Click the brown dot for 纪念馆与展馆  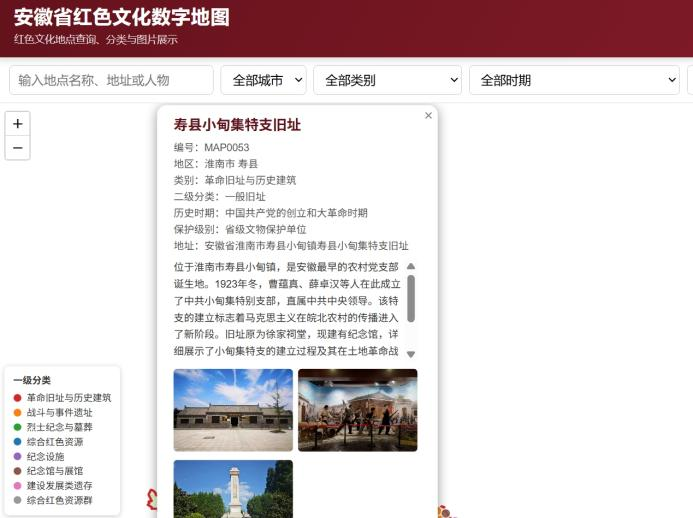18,471
